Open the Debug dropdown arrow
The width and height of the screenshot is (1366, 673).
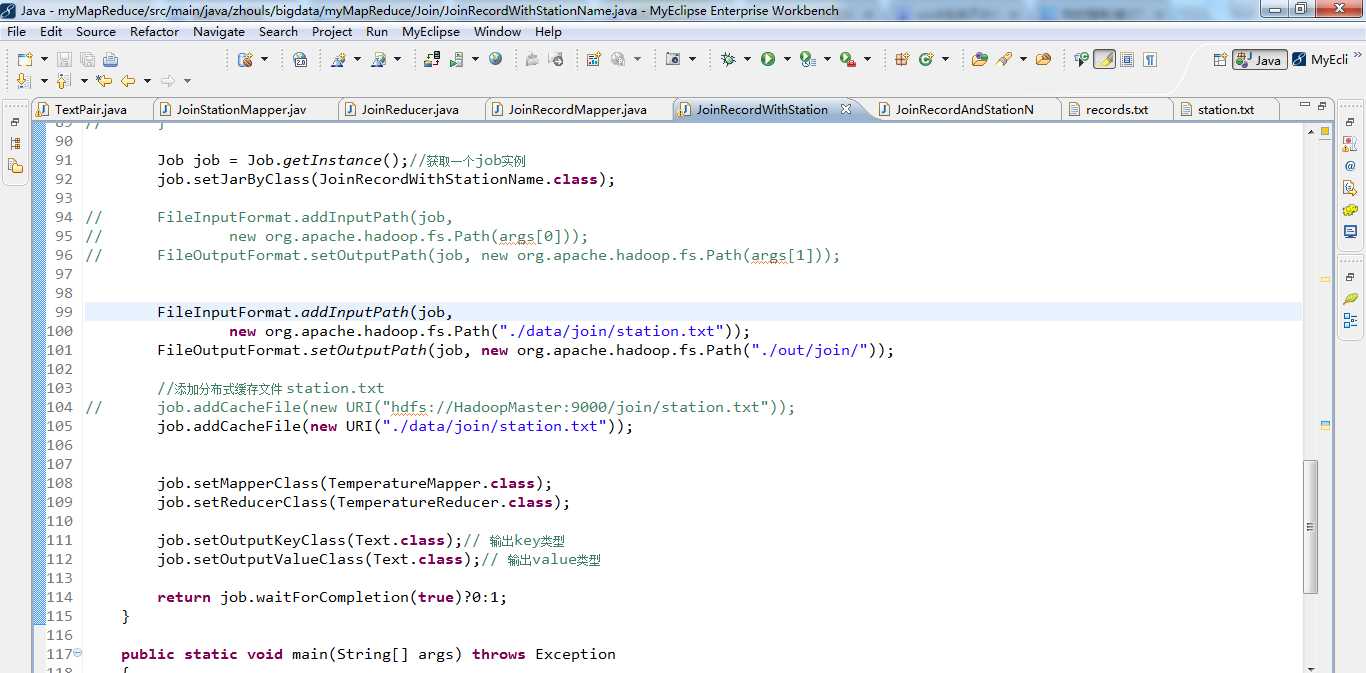coord(747,59)
